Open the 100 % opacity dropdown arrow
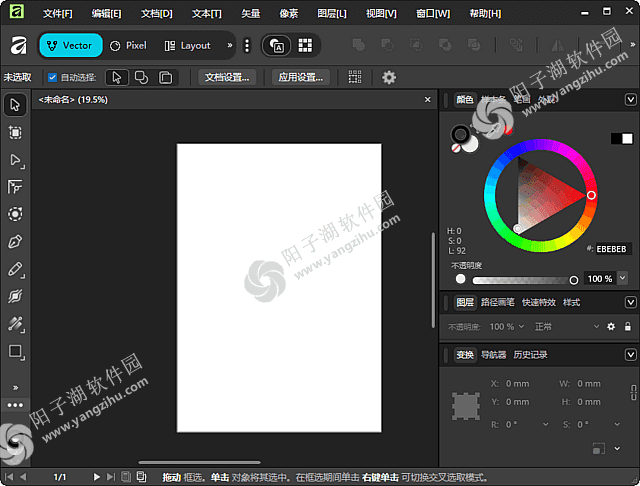Image resolution: width=640 pixels, height=486 pixels. pyautogui.click(x=622, y=278)
